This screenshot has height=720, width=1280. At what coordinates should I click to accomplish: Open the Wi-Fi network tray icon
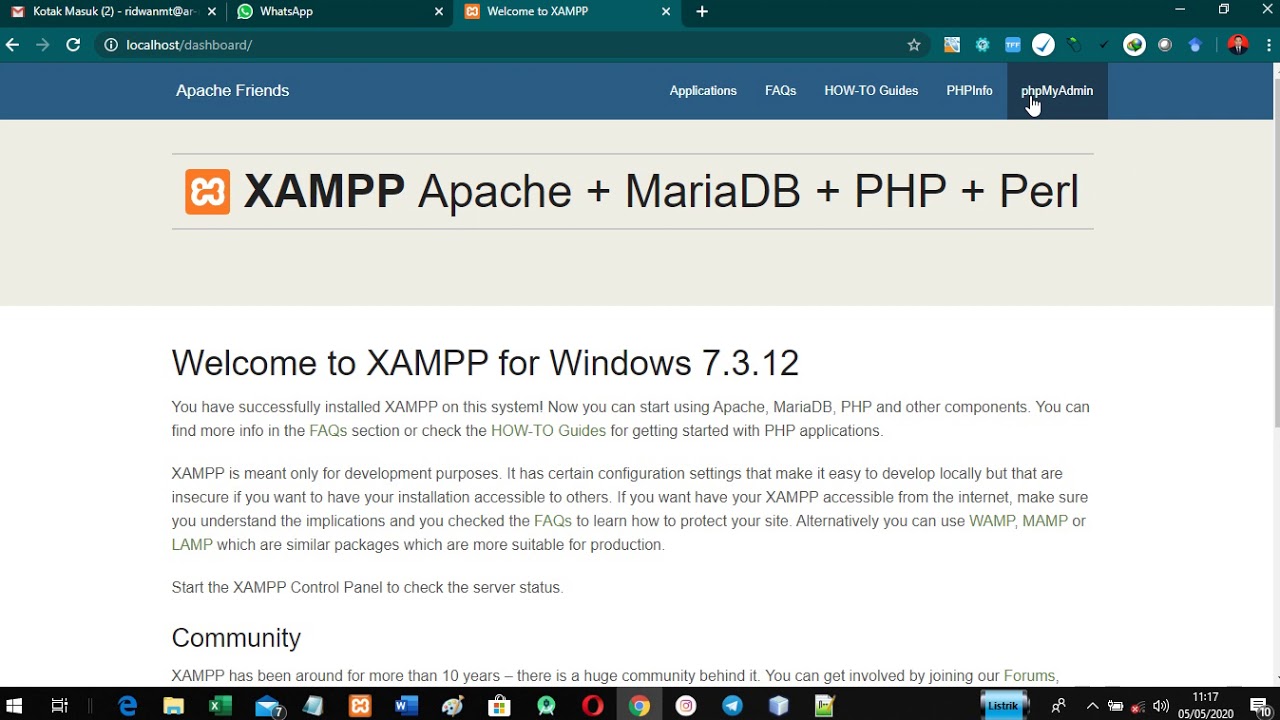click(1138, 706)
